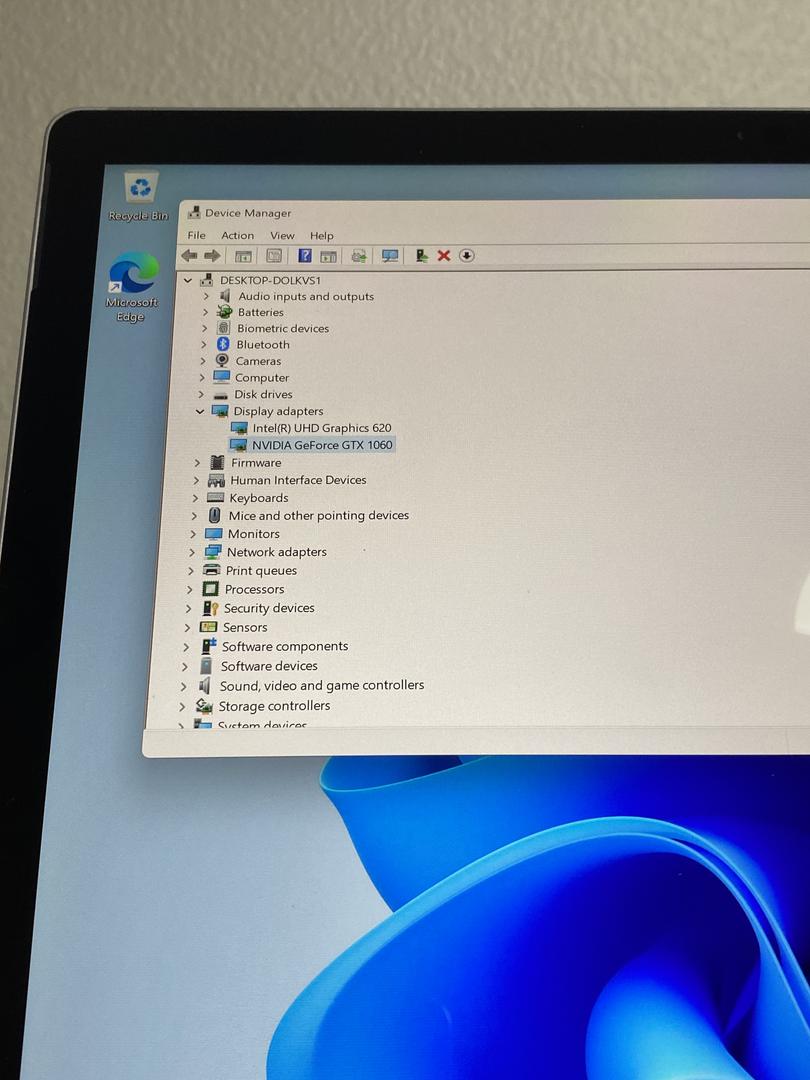Select Mice and other pointing devices row

[x=318, y=515]
